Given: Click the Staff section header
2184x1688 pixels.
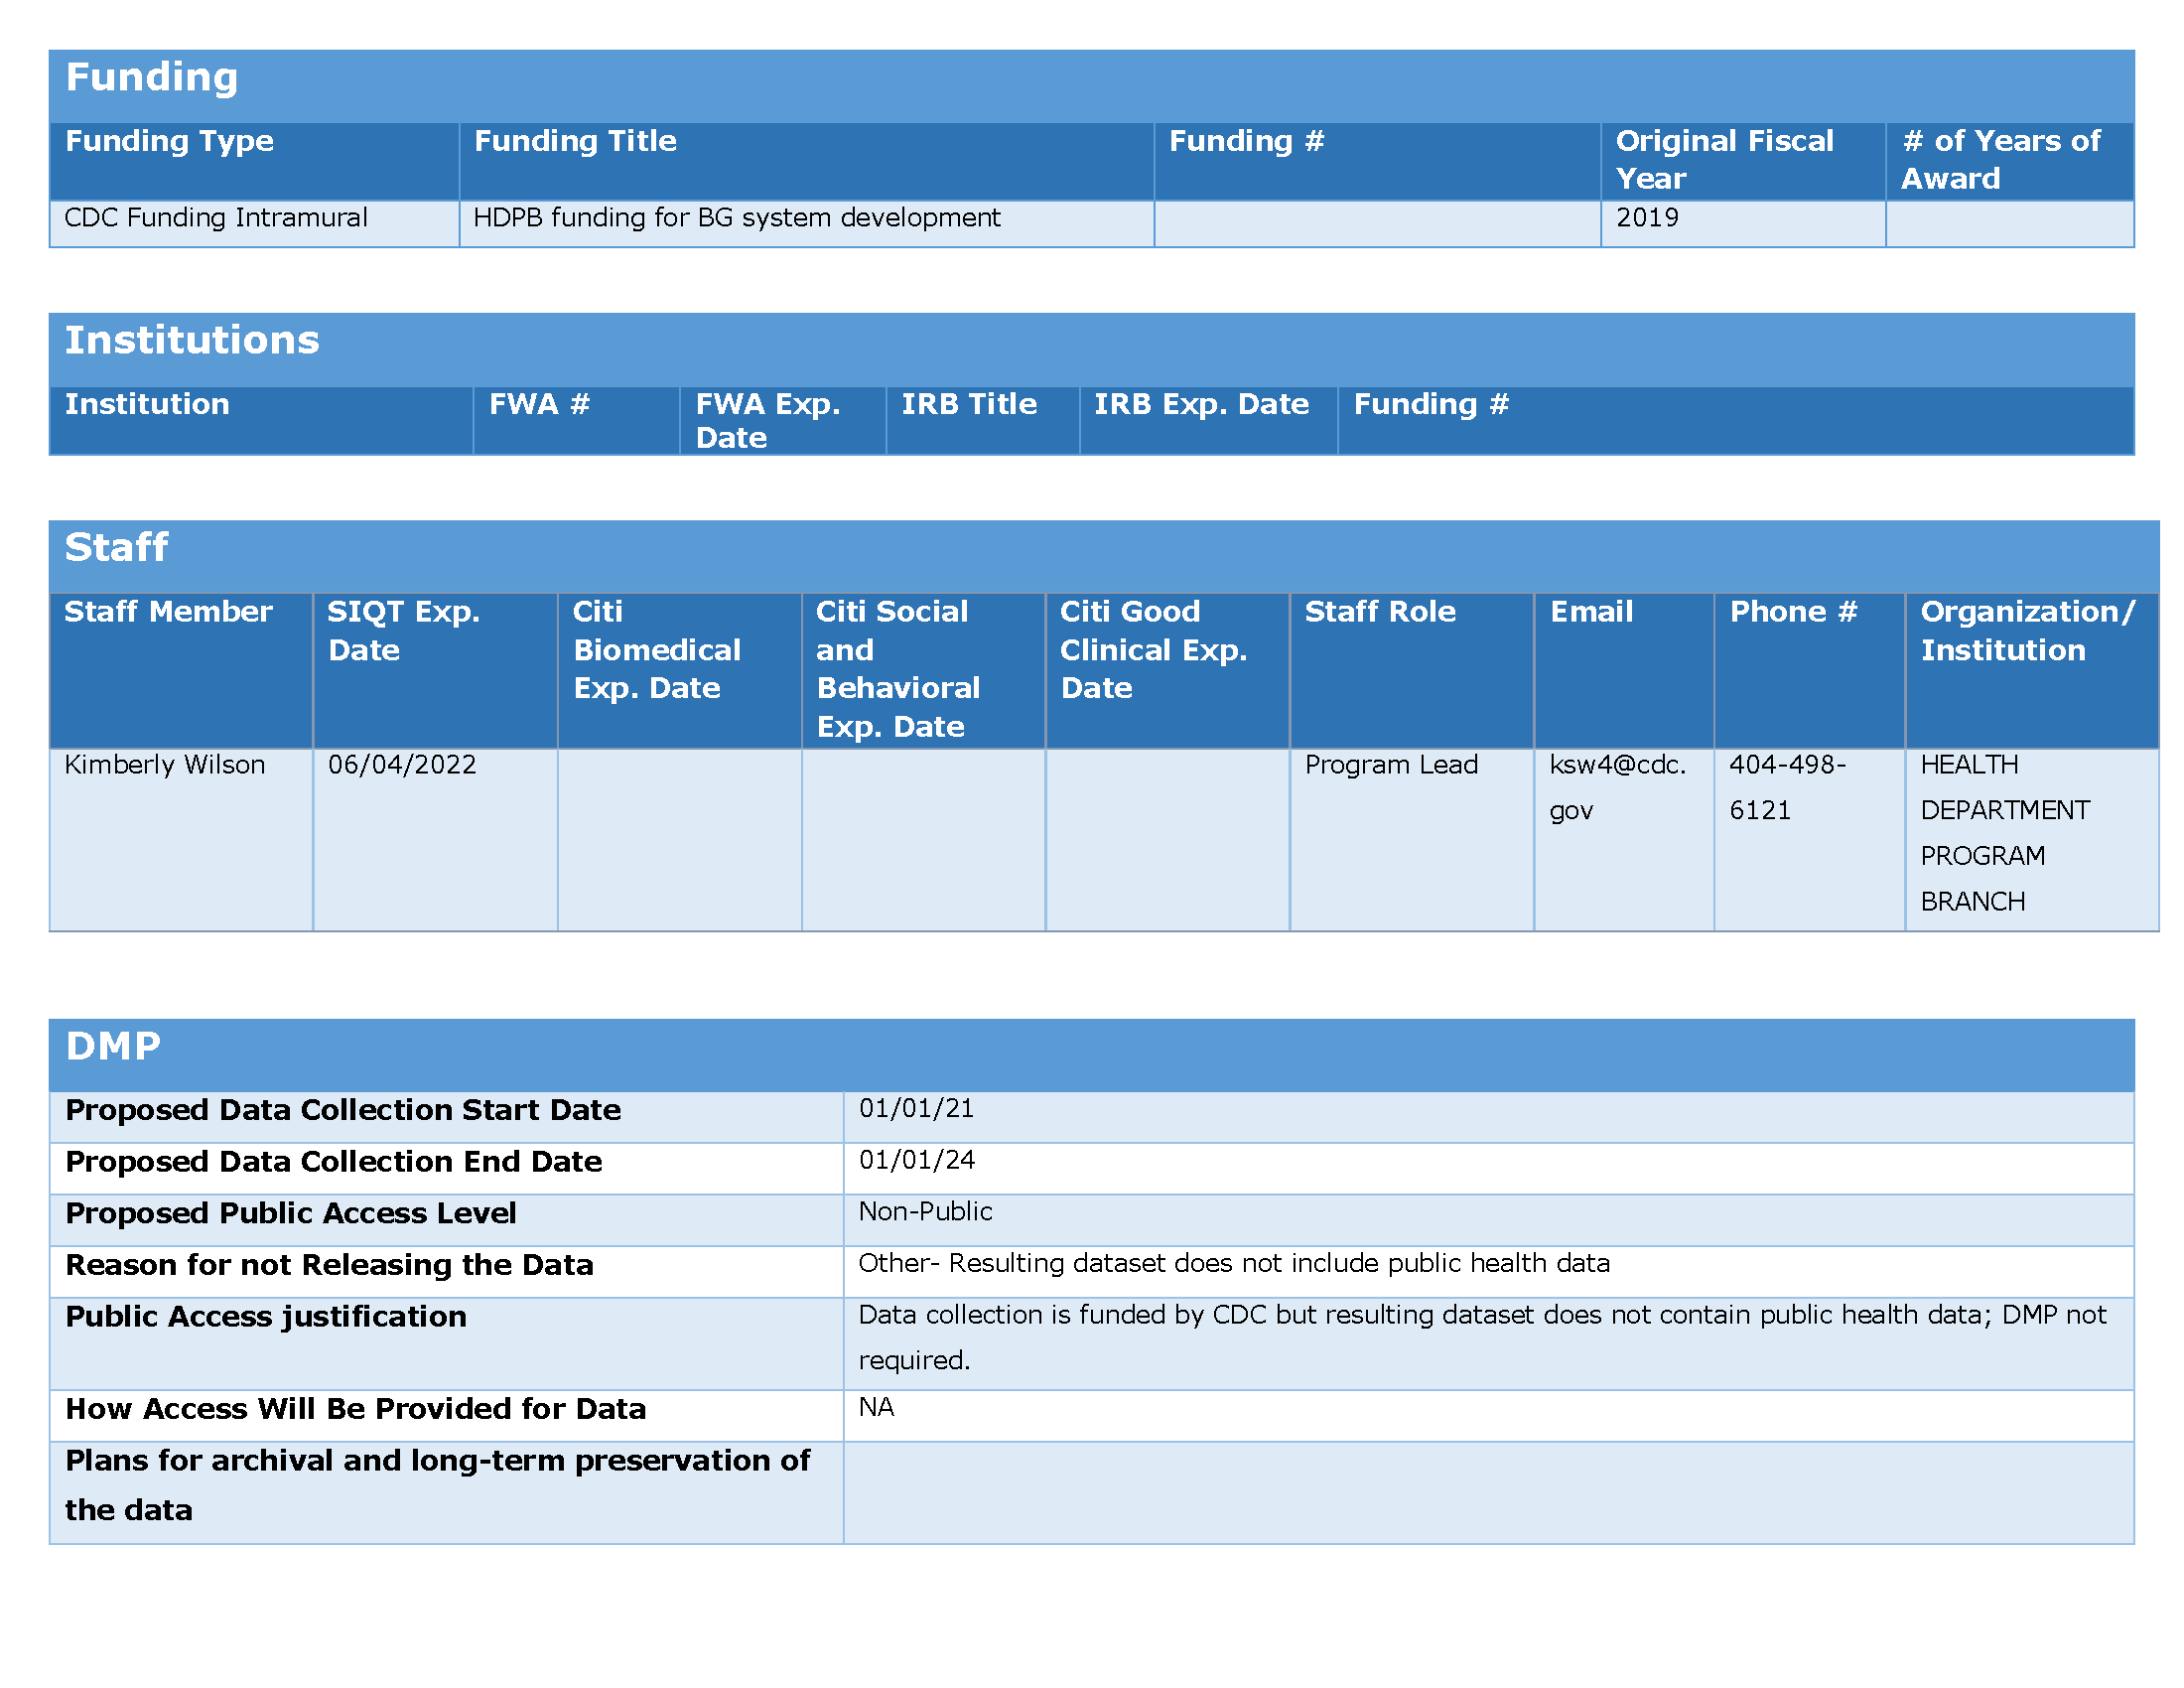Looking at the screenshot, I should [x=116, y=548].
